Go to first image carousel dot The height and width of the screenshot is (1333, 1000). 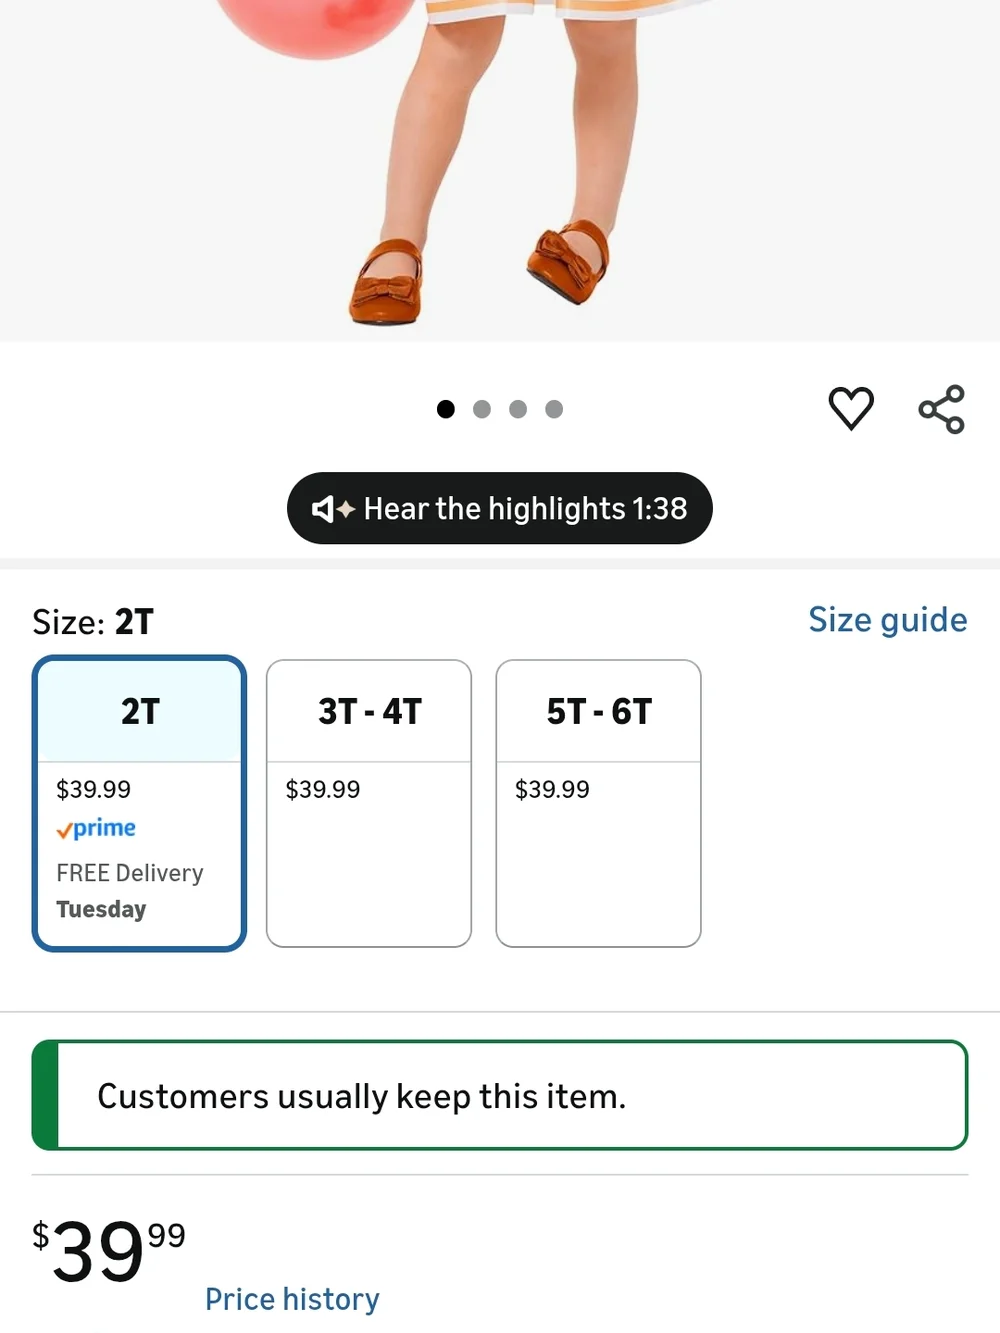pyautogui.click(x=446, y=409)
